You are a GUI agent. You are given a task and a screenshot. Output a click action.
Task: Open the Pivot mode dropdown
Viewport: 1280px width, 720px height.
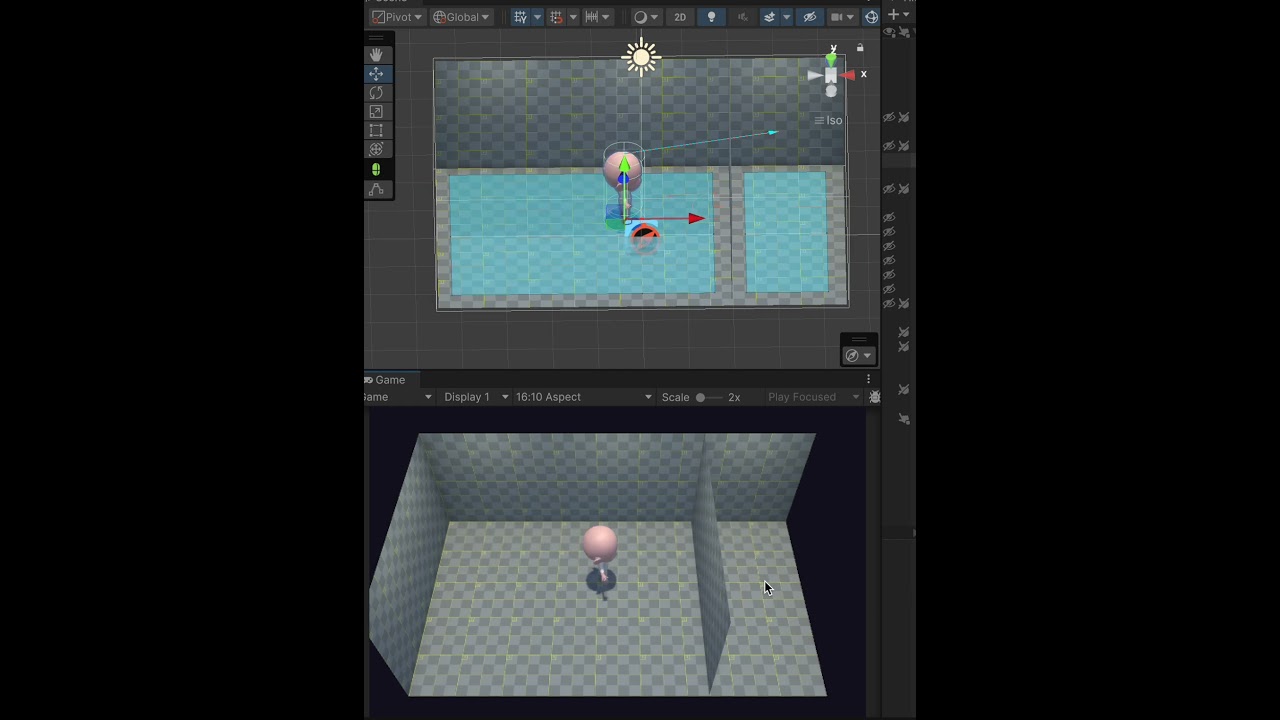point(396,17)
